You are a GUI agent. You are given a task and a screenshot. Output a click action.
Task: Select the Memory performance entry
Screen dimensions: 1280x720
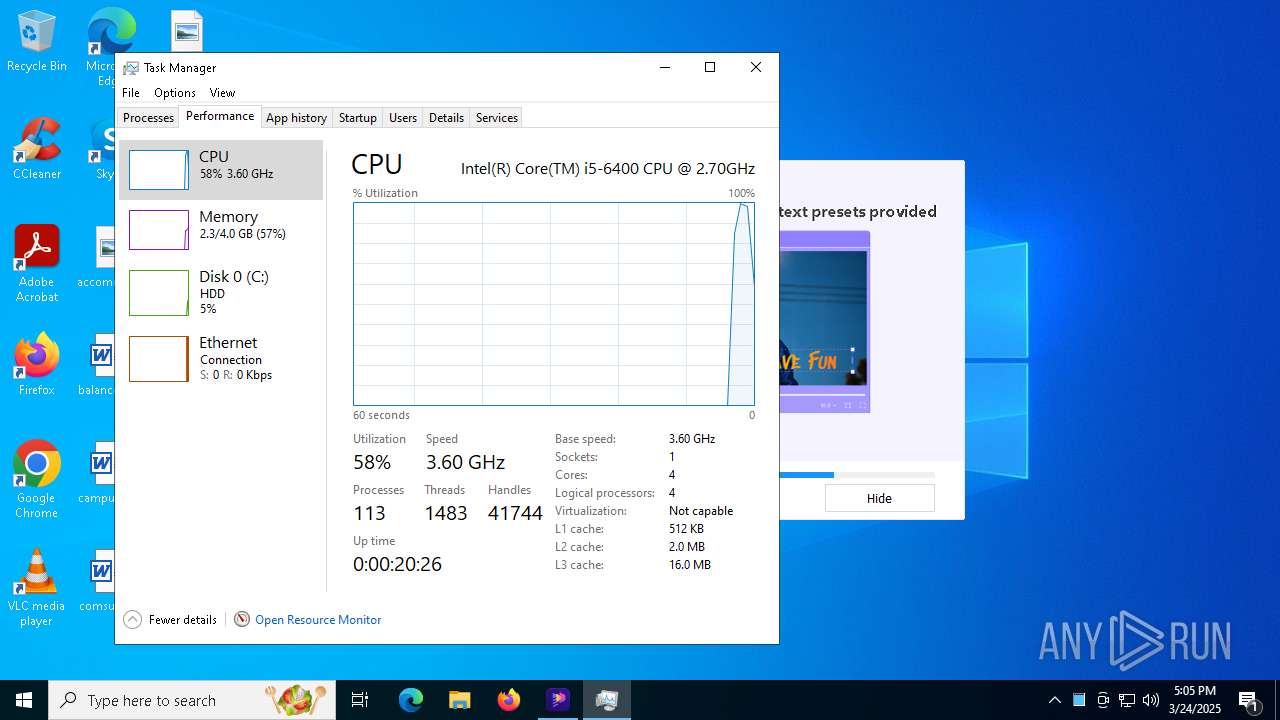pos(221,229)
